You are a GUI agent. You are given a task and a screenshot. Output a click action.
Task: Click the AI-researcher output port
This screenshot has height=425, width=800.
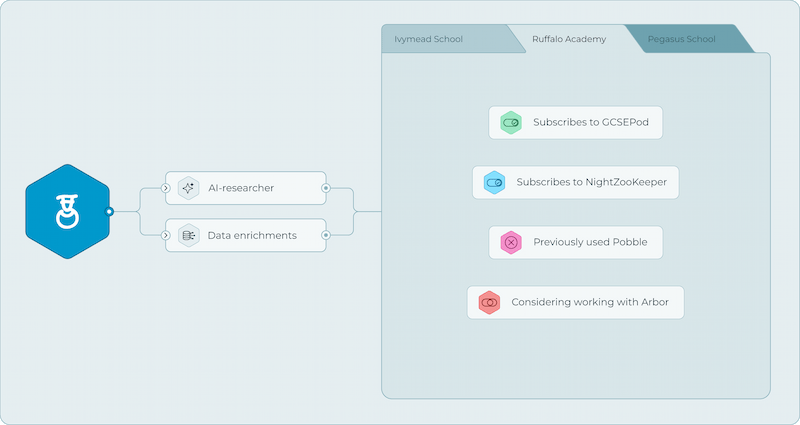coord(325,187)
